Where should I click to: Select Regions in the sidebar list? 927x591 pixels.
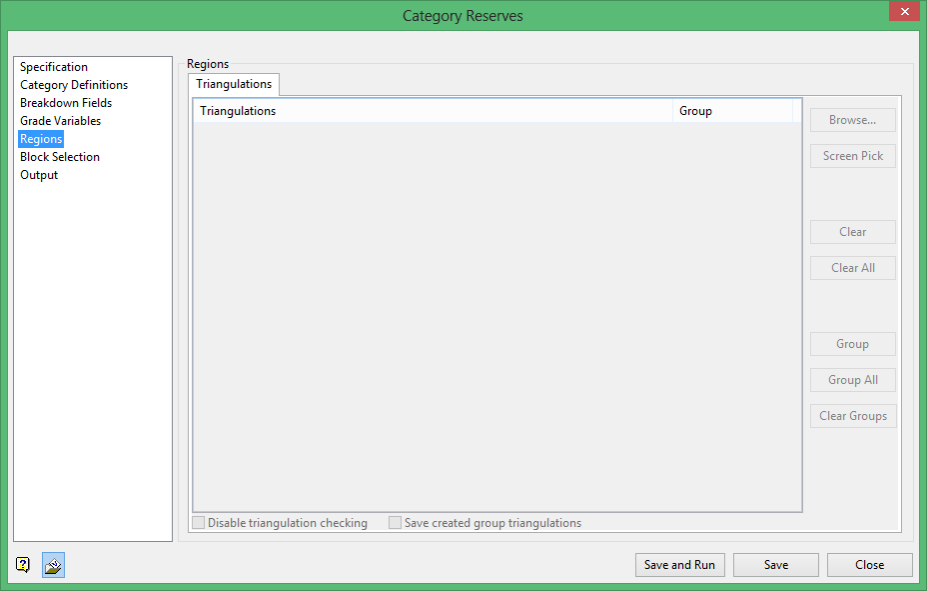pyautogui.click(x=41, y=139)
